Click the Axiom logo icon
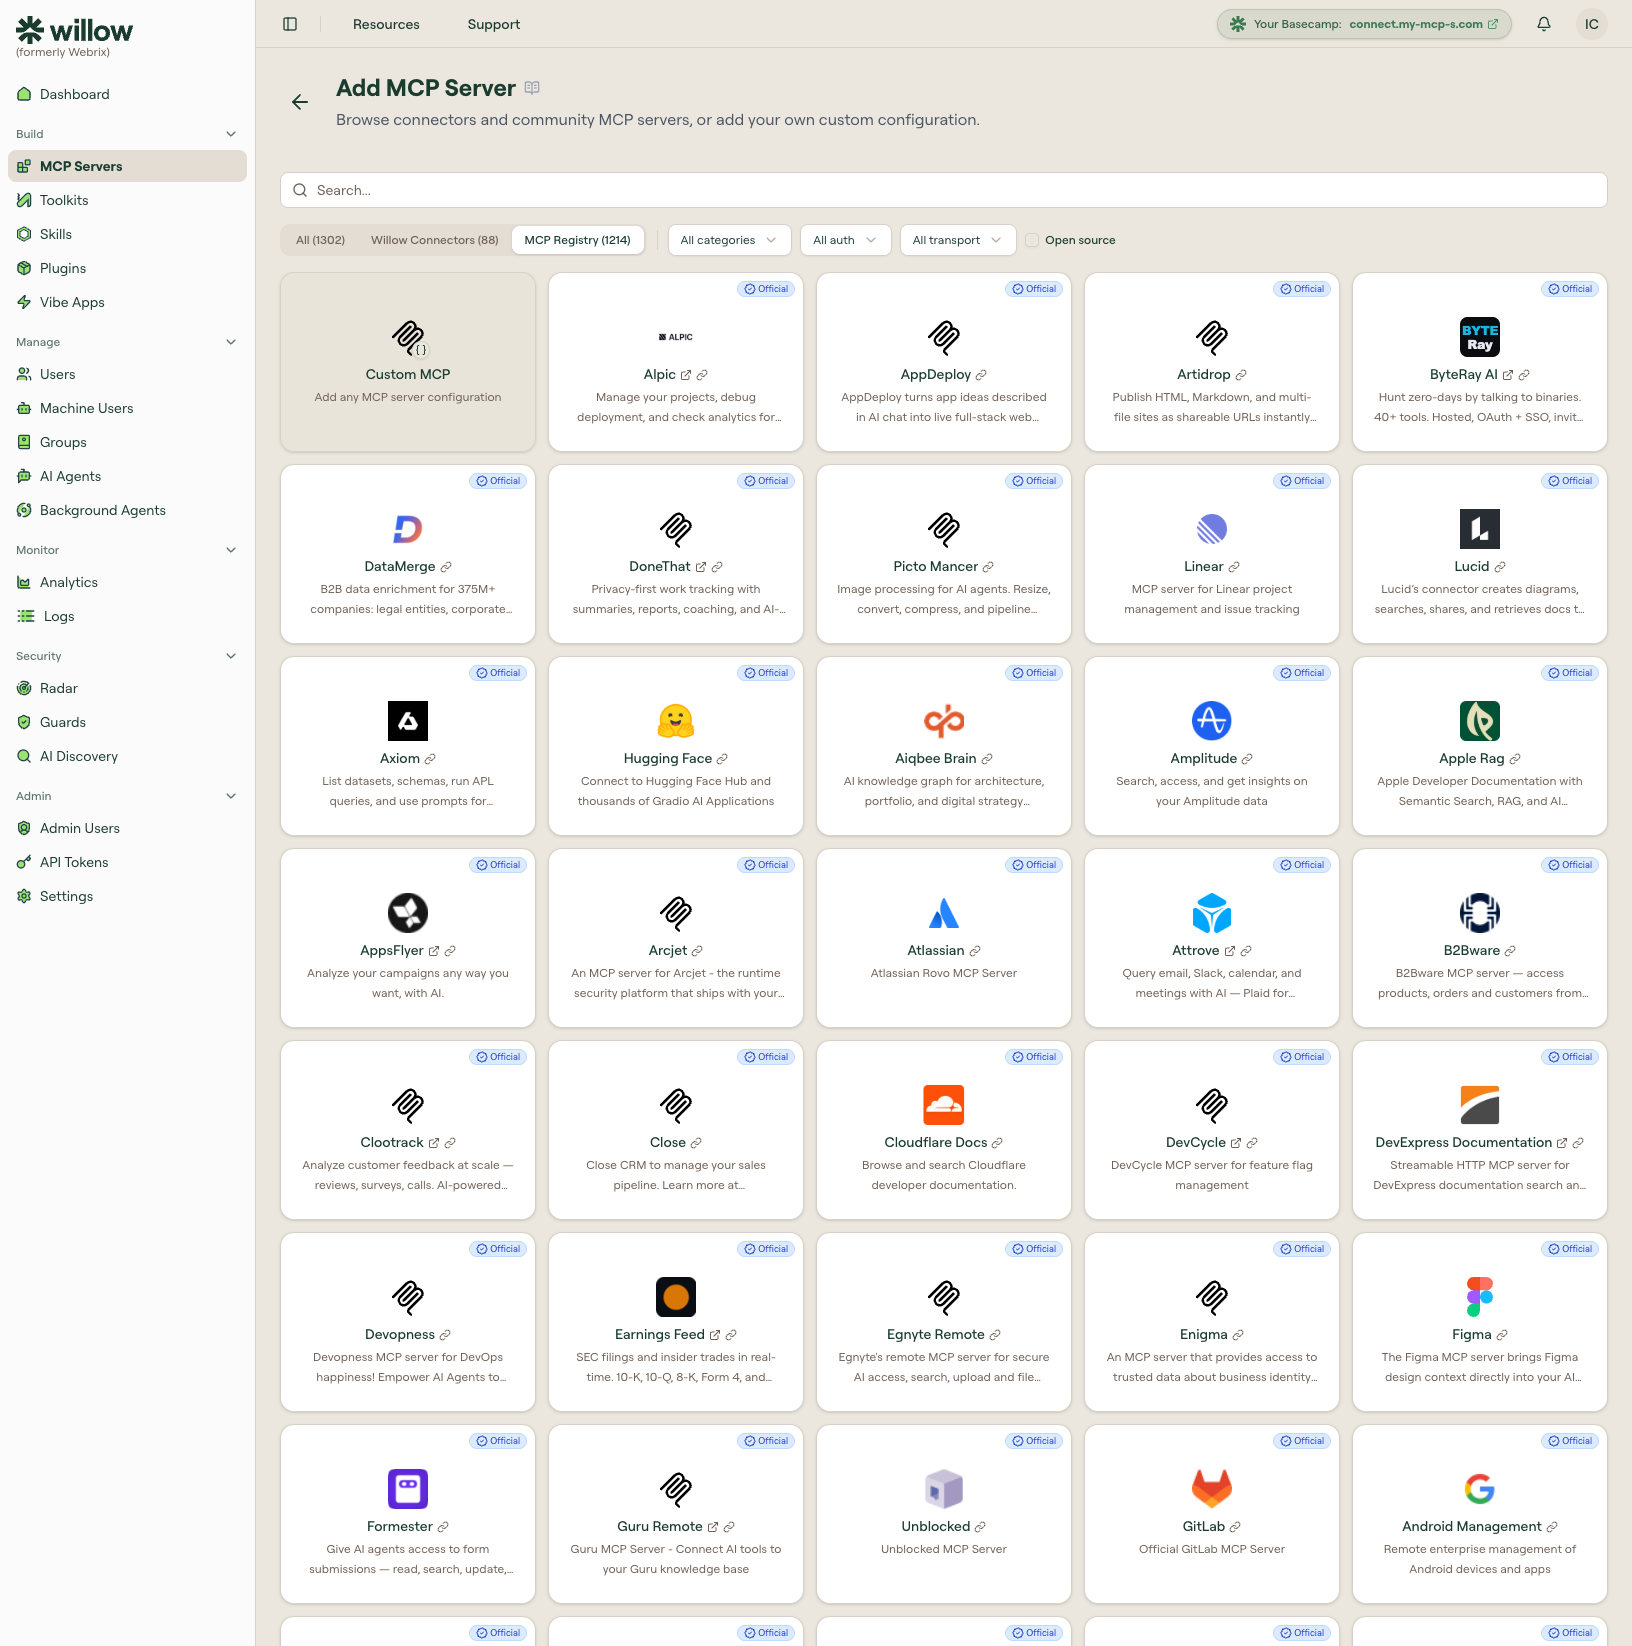 tap(408, 721)
